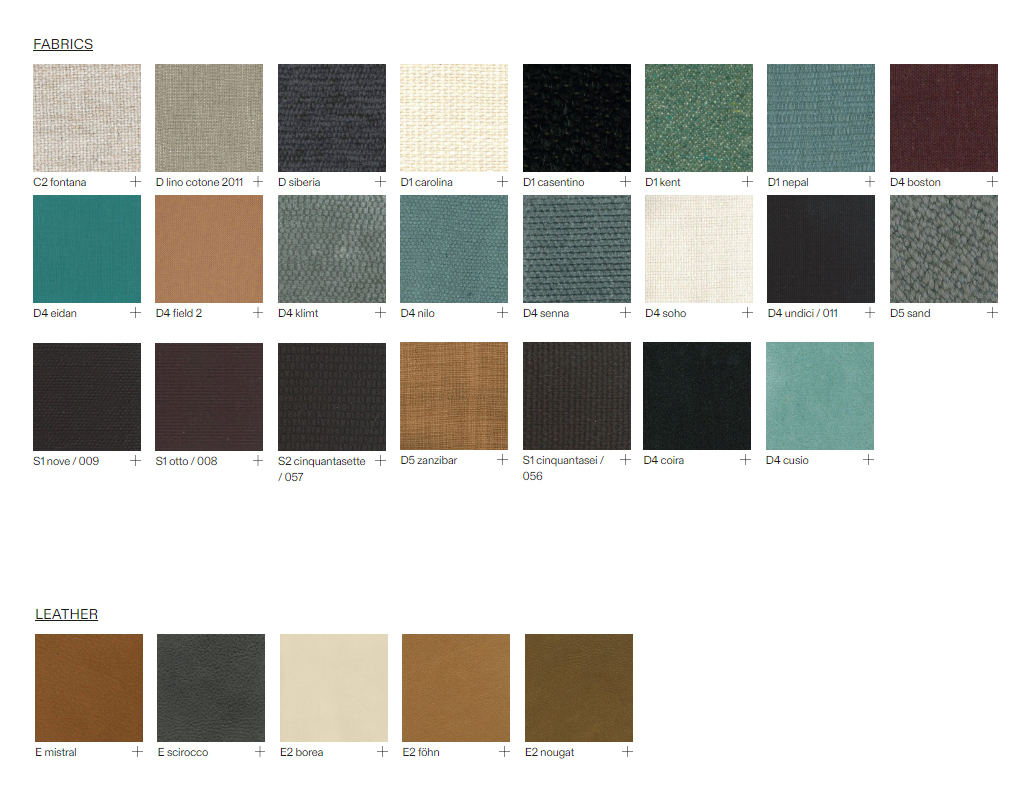Pick the E2 borea cream leather swatch

[334, 688]
